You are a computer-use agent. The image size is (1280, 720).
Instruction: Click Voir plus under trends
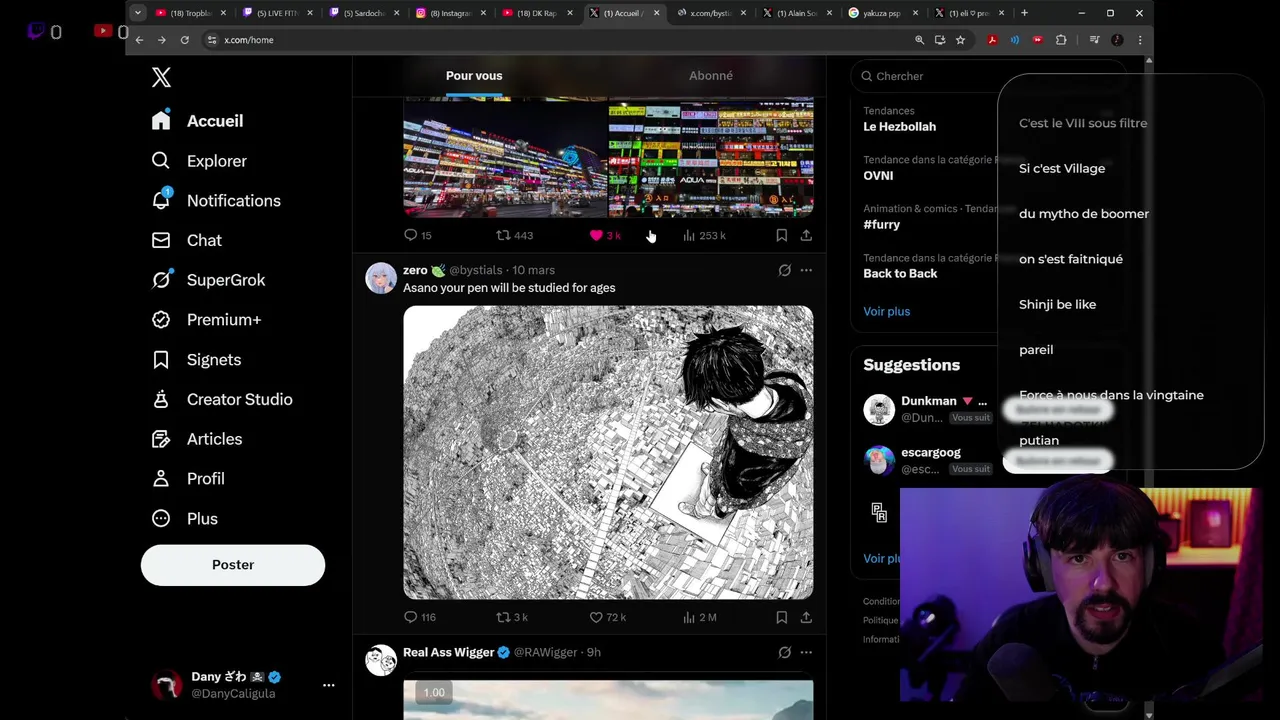887,311
